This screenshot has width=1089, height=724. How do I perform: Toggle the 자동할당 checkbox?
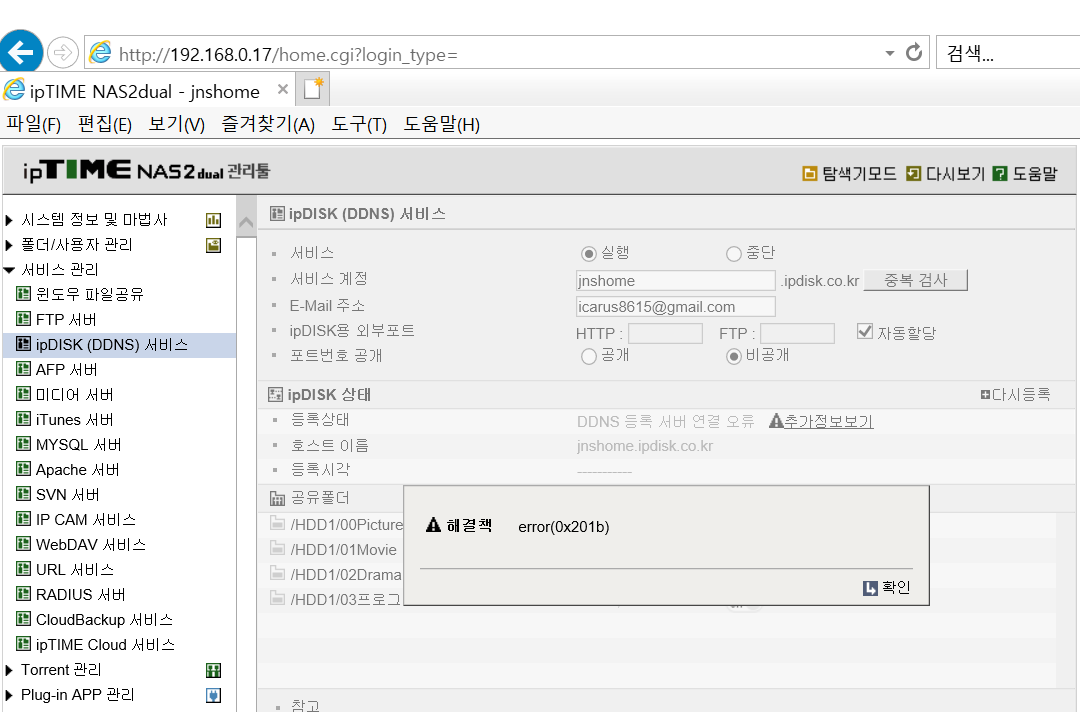(x=865, y=331)
